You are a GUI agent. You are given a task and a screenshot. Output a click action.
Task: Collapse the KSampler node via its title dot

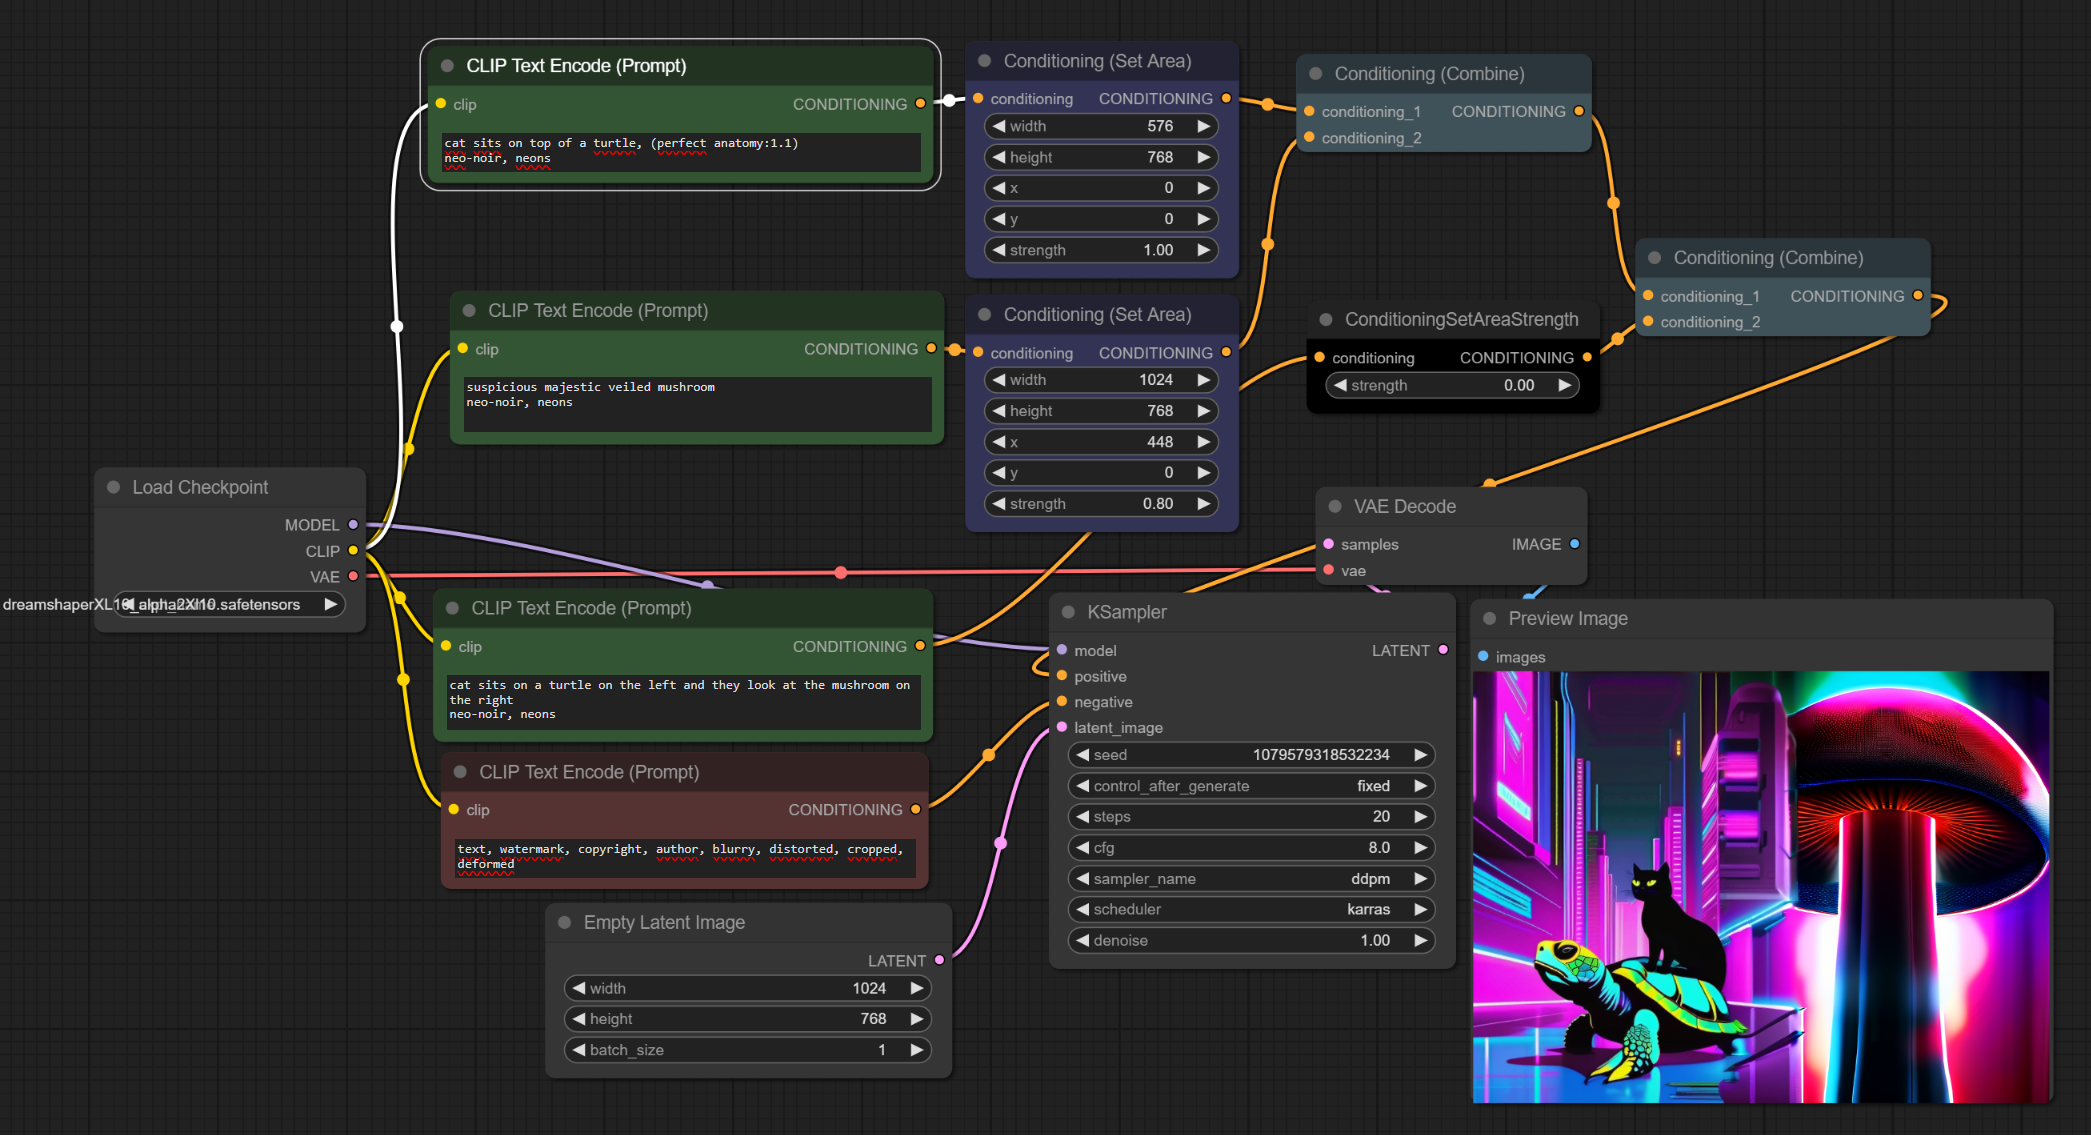click(1068, 612)
